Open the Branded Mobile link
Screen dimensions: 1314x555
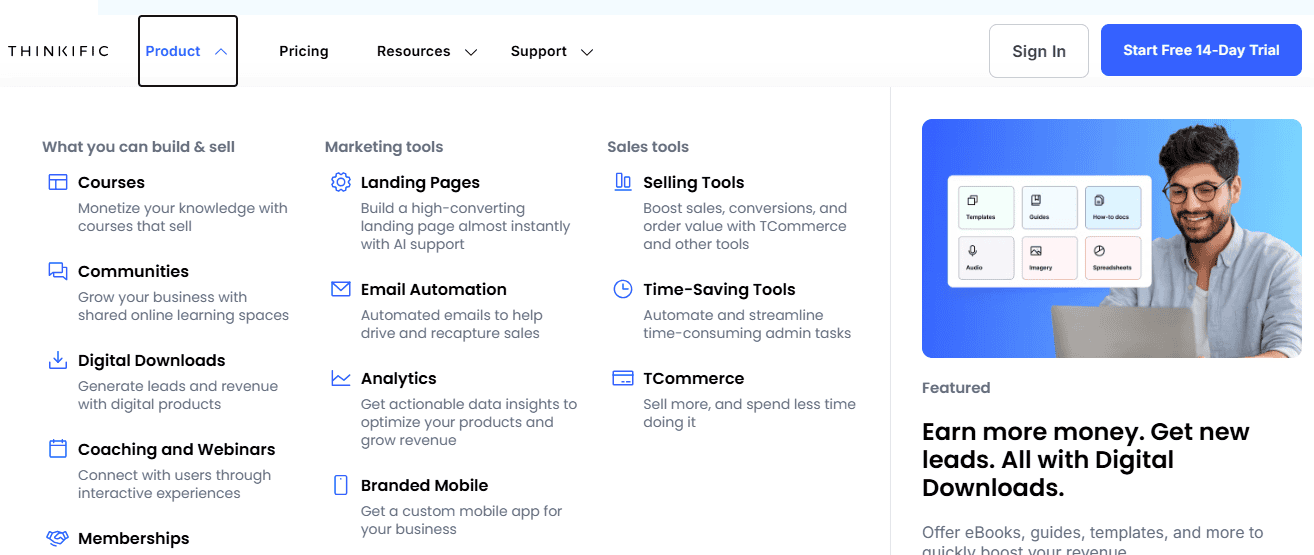coord(424,485)
